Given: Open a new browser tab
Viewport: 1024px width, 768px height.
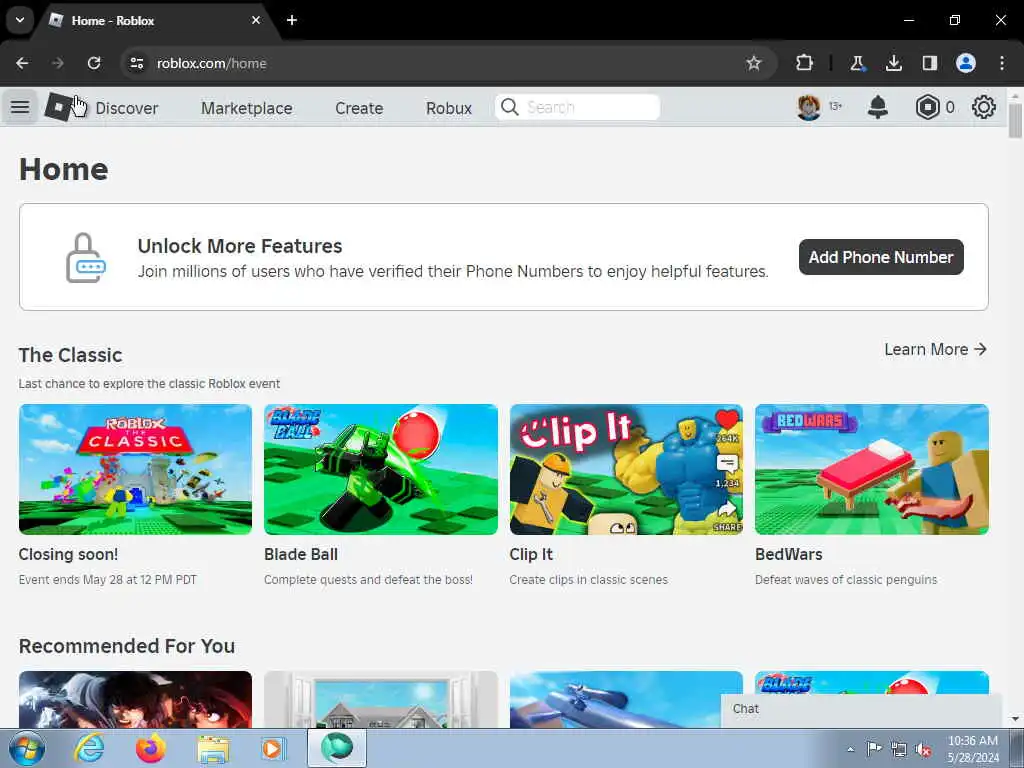Looking at the screenshot, I should 292,20.
